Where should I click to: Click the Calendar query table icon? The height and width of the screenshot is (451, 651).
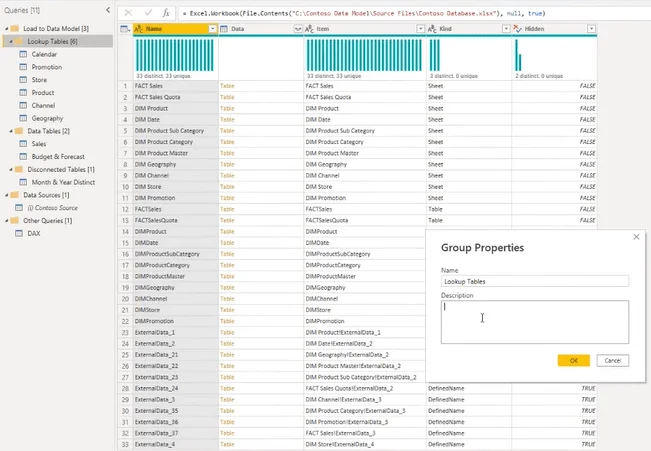(x=23, y=54)
